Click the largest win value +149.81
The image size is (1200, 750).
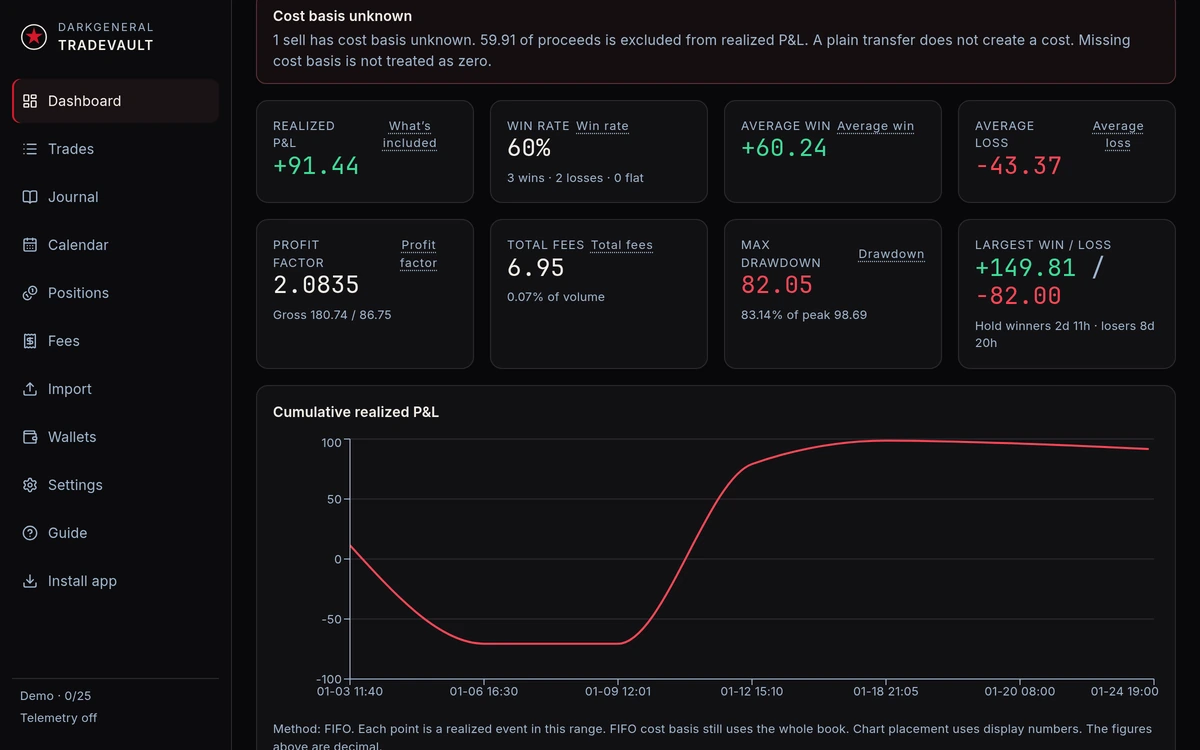1025,268
